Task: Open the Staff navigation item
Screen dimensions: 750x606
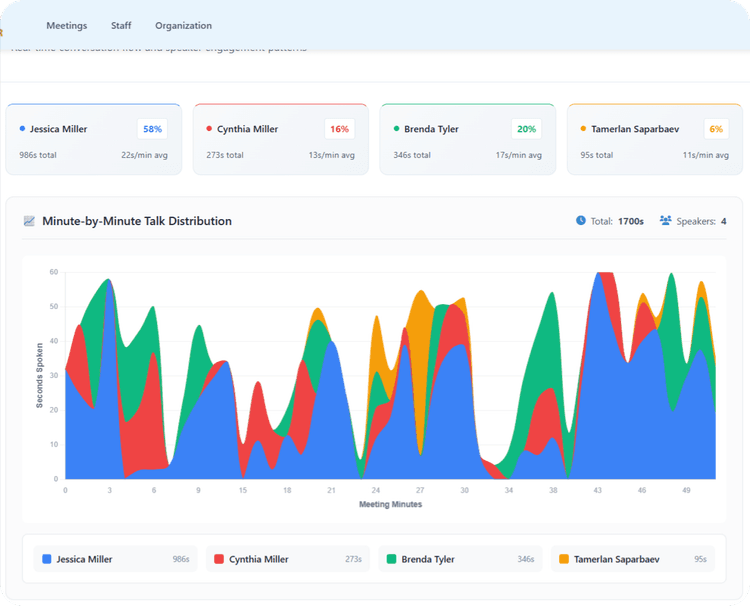Action: coord(121,26)
